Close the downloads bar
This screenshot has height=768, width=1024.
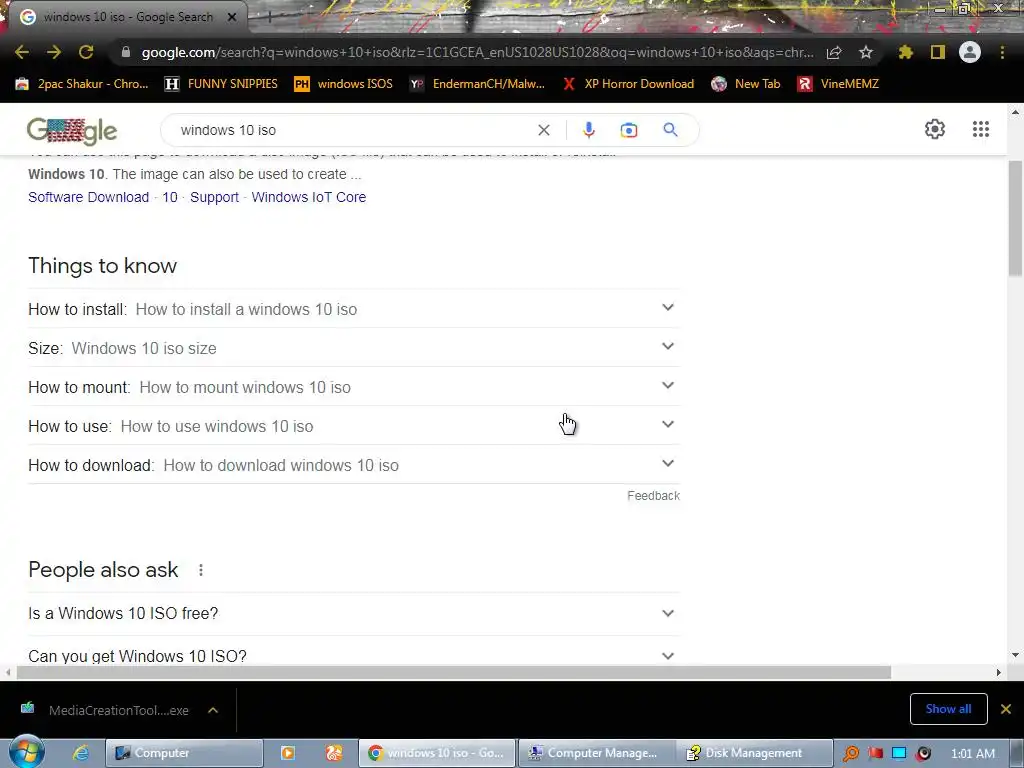[x=1006, y=709]
